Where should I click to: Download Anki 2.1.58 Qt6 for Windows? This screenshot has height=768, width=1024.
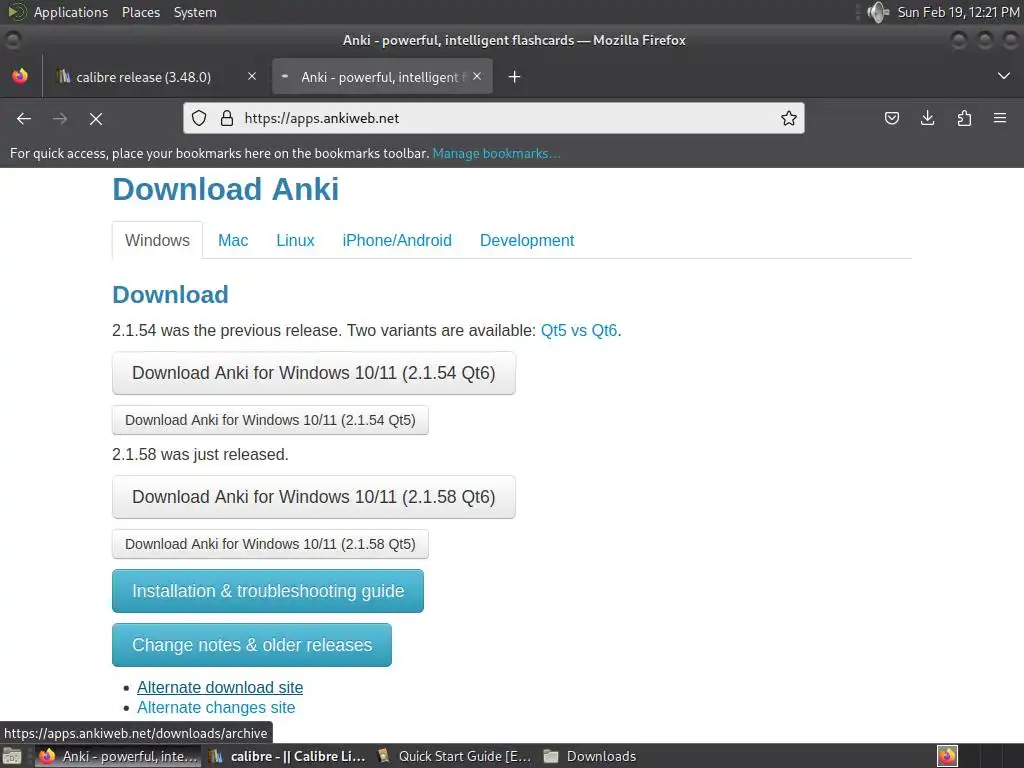pyautogui.click(x=313, y=497)
